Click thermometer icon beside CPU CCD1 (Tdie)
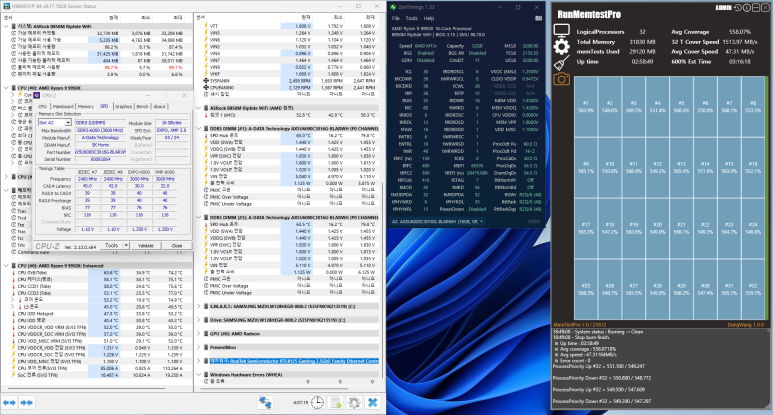Image resolution: width=773 pixels, height=415 pixels. point(13,286)
